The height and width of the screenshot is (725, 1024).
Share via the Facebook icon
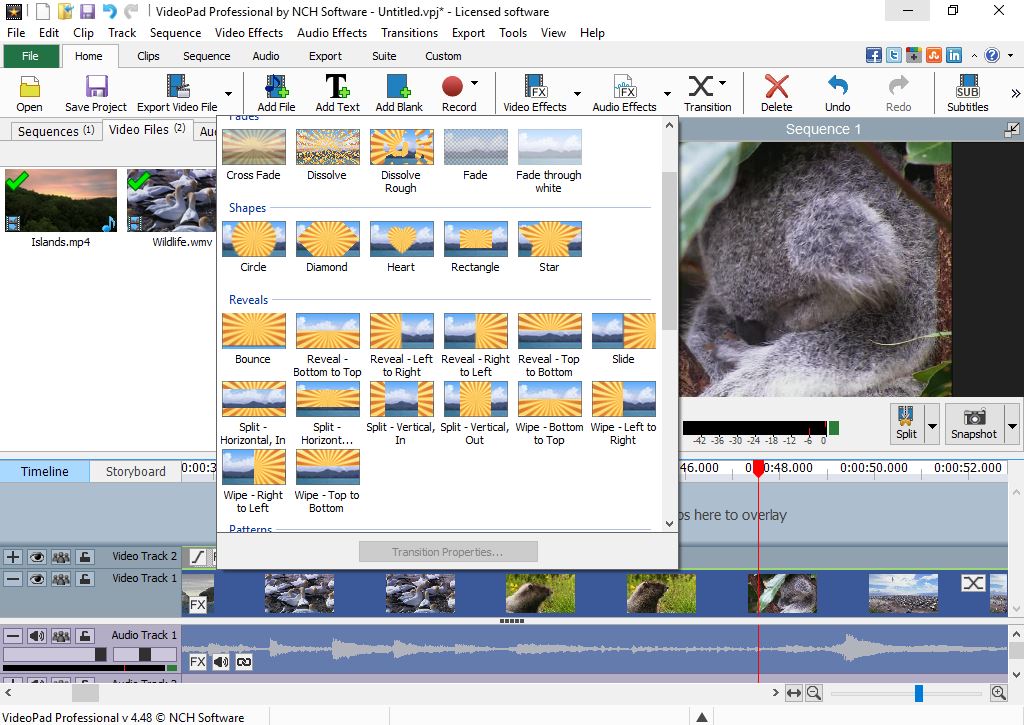tap(874, 56)
